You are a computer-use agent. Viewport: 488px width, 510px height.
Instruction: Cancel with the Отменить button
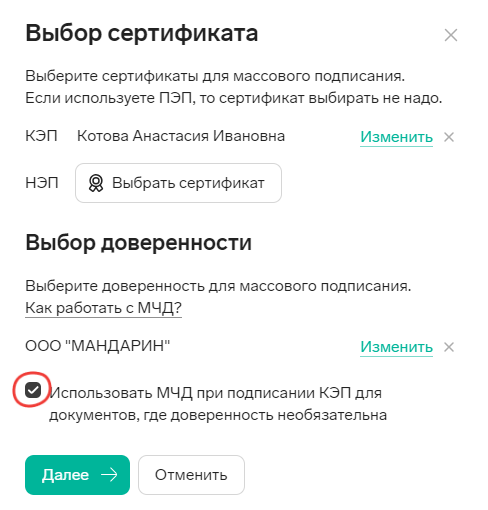(x=191, y=475)
